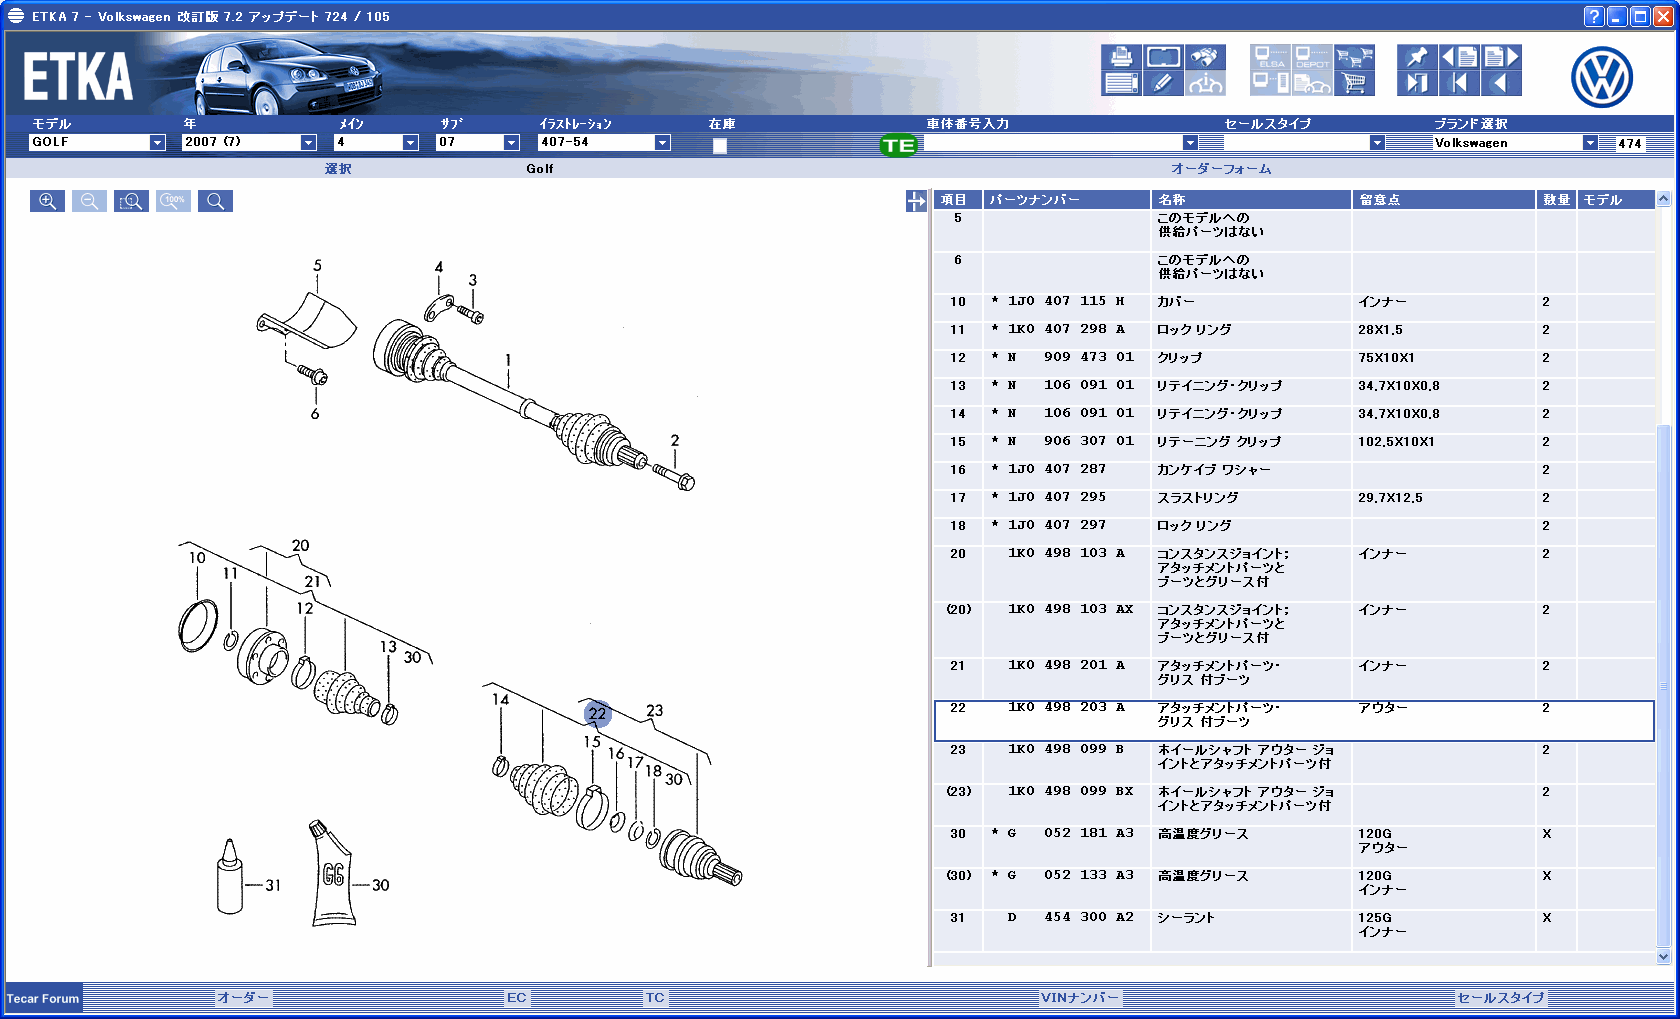
Task: Click the single shopping cart icon
Action: tap(1354, 83)
